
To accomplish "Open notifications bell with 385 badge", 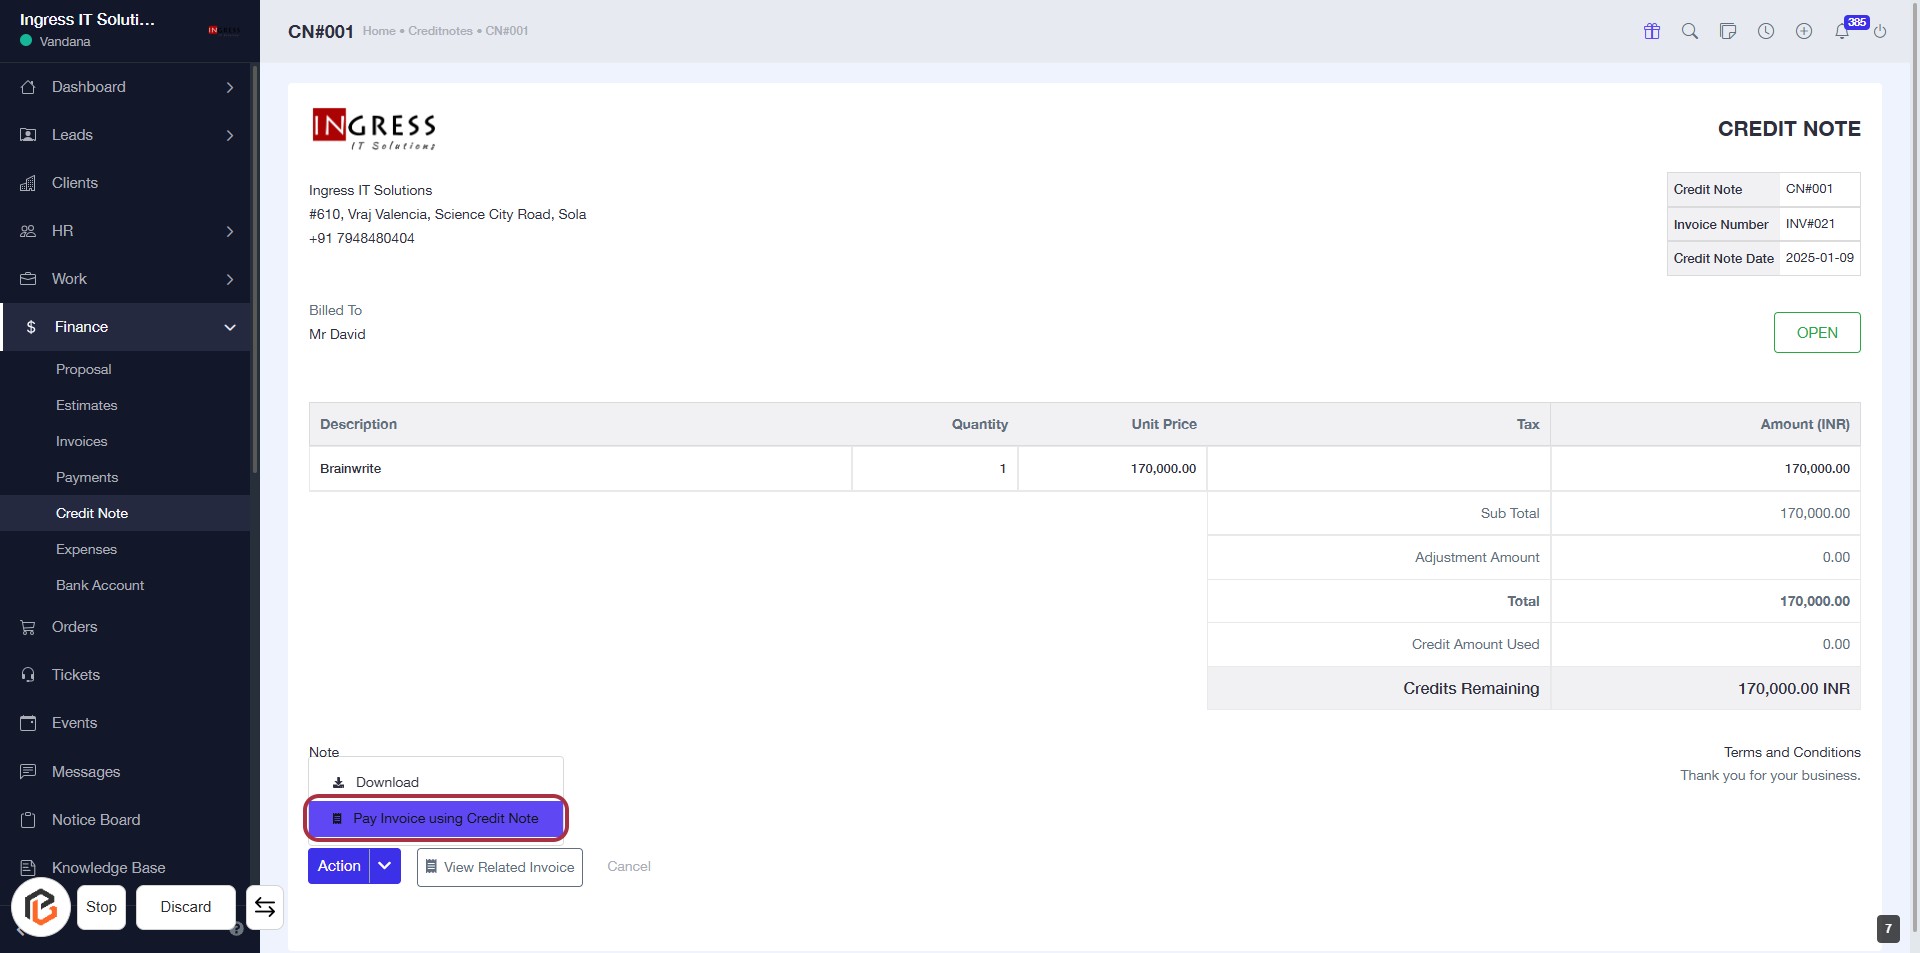I will 1842,31.
